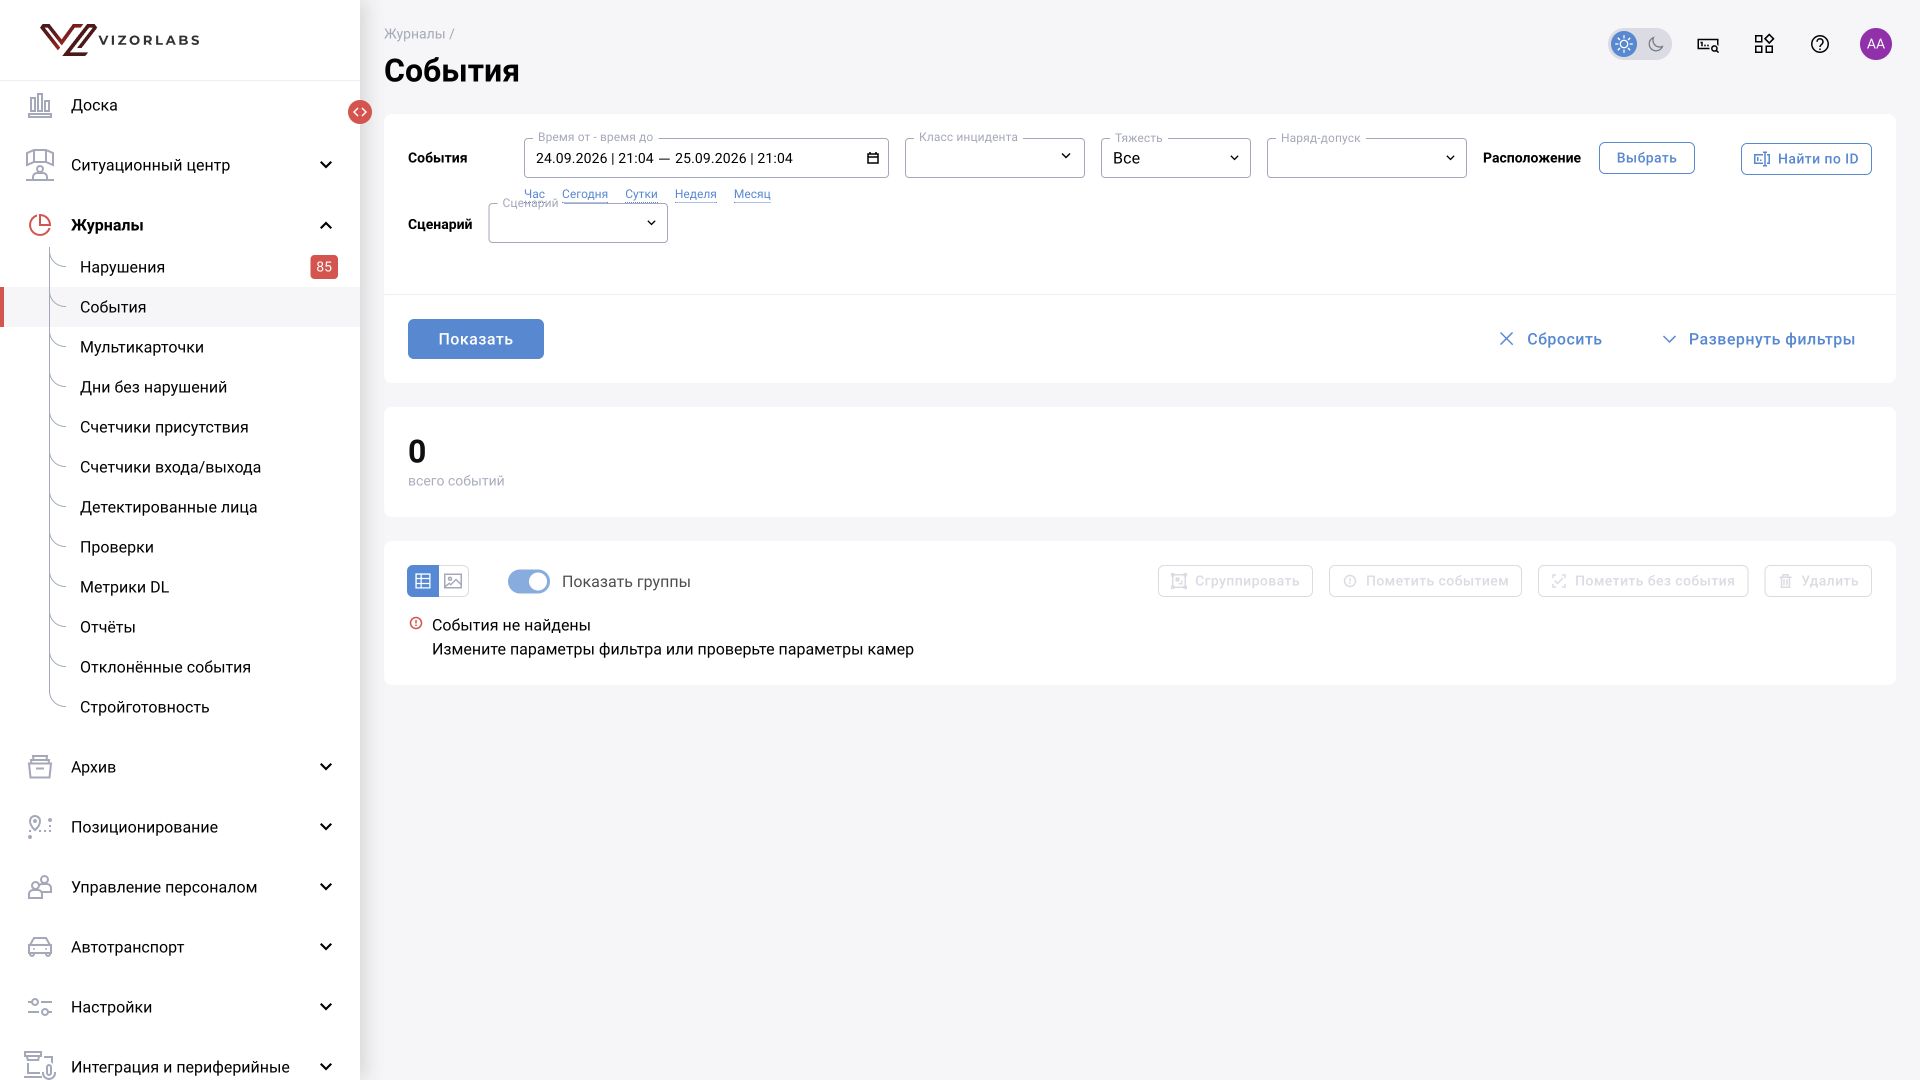Viewport: 1920px width, 1080px height.
Task: Click the Настройки sliders icon
Action: pyautogui.click(x=40, y=1007)
